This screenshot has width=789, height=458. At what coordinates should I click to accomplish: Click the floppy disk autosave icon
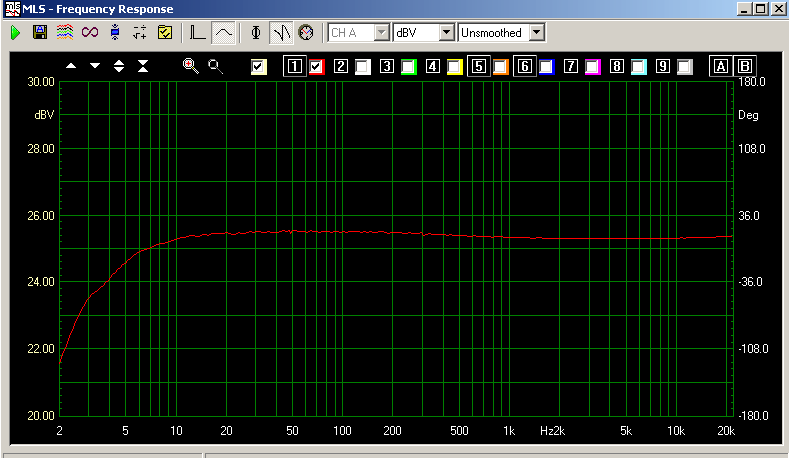click(x=40, y=33)
